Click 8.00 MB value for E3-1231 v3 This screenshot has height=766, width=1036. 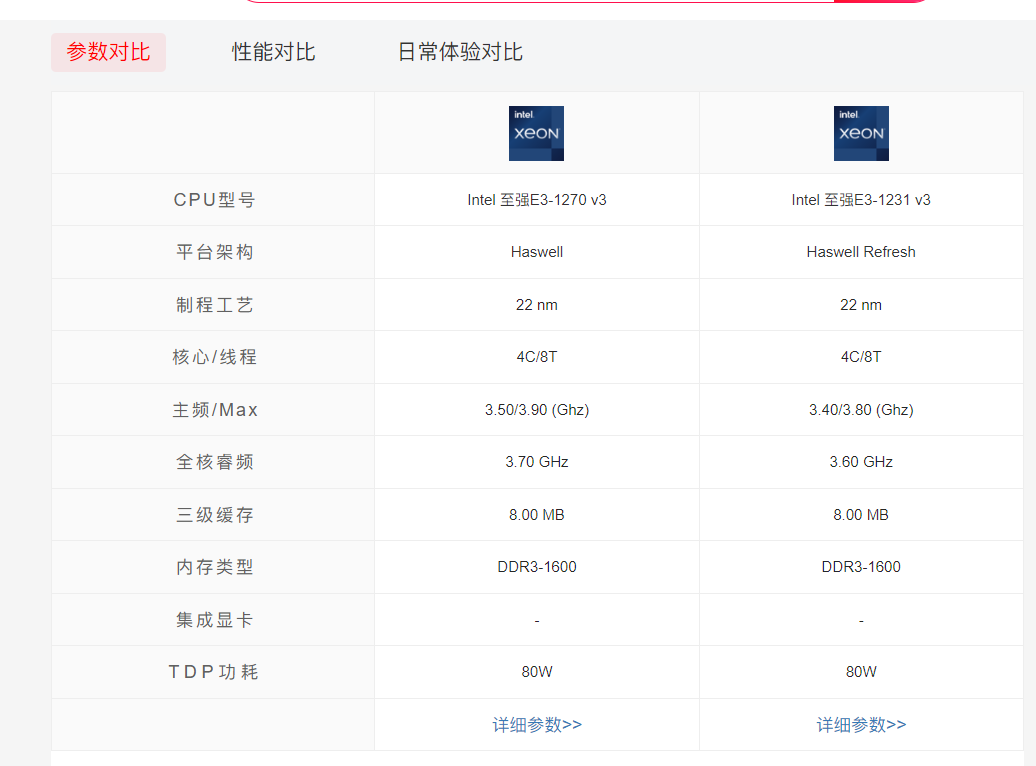point(861,515)
